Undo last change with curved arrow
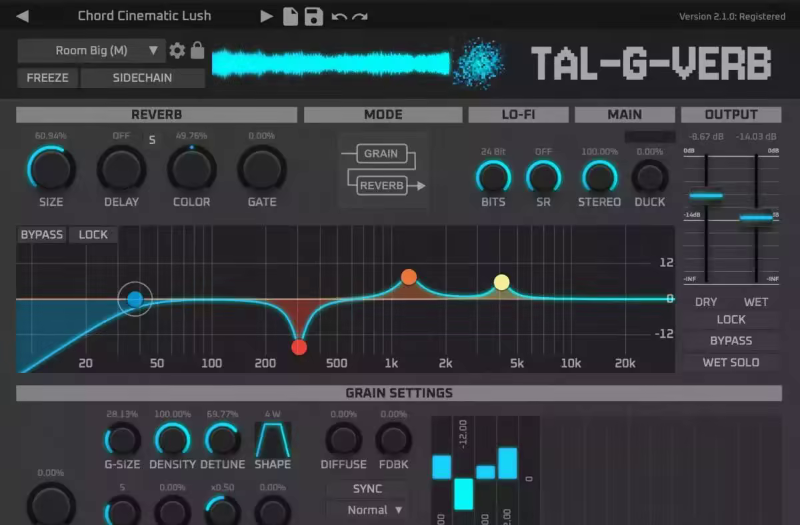 (x=339, y=17)
